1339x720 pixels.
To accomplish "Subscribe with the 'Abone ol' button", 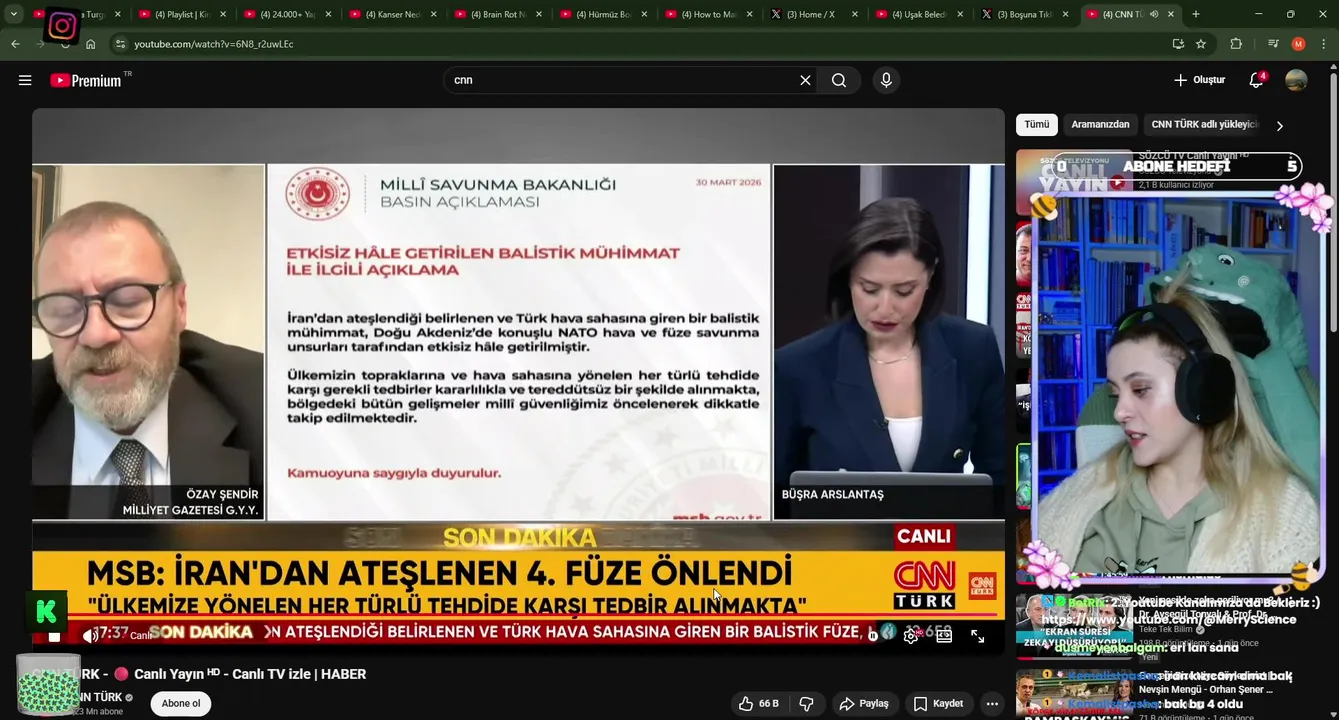I will (181, 704).
